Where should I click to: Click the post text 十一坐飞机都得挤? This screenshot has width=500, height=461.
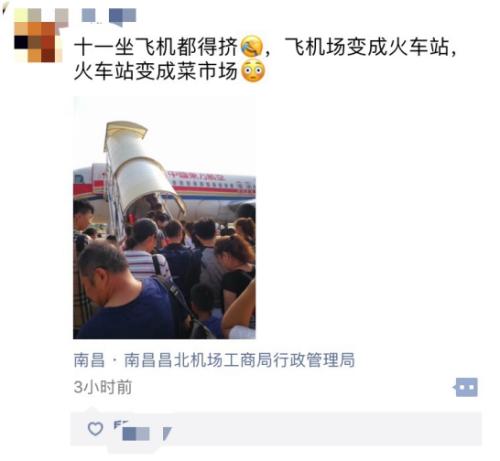click(156, 46)
